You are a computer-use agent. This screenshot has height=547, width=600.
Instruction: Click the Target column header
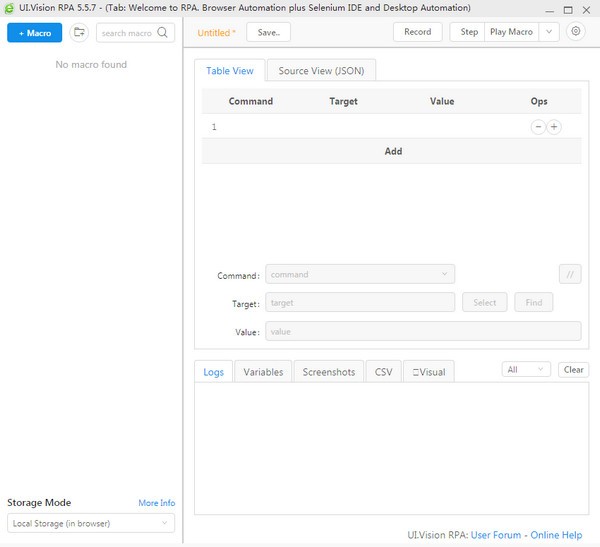pos(343,101)
